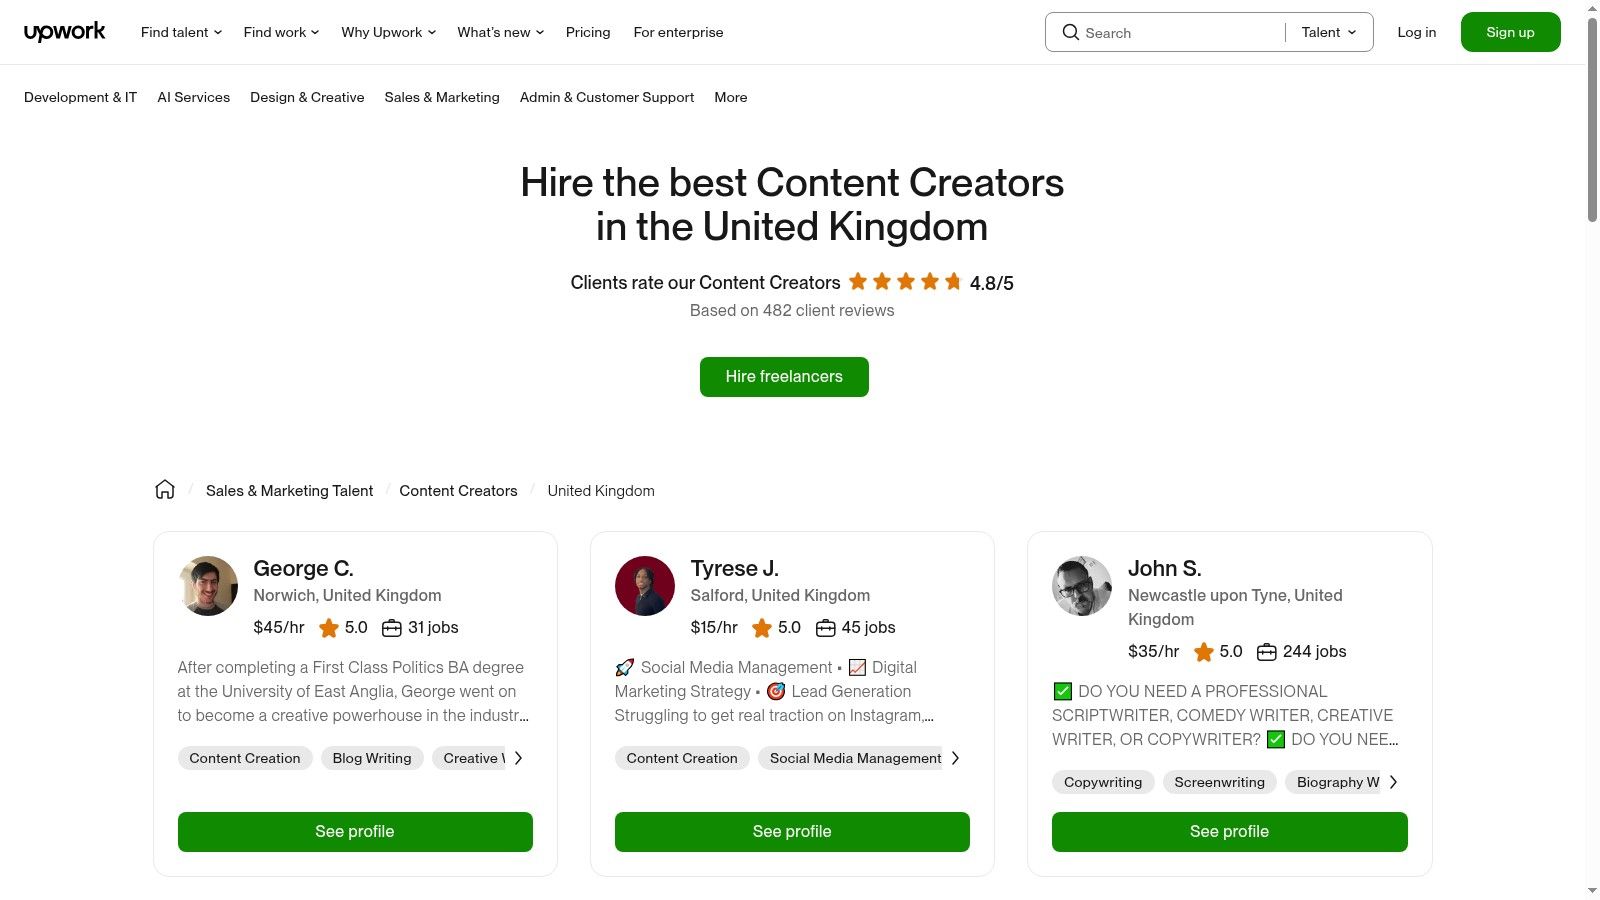The height and width of the screenshot is (900, 1600).
Task: Go to the home breadcrumb icon
Action: point(165,490)
